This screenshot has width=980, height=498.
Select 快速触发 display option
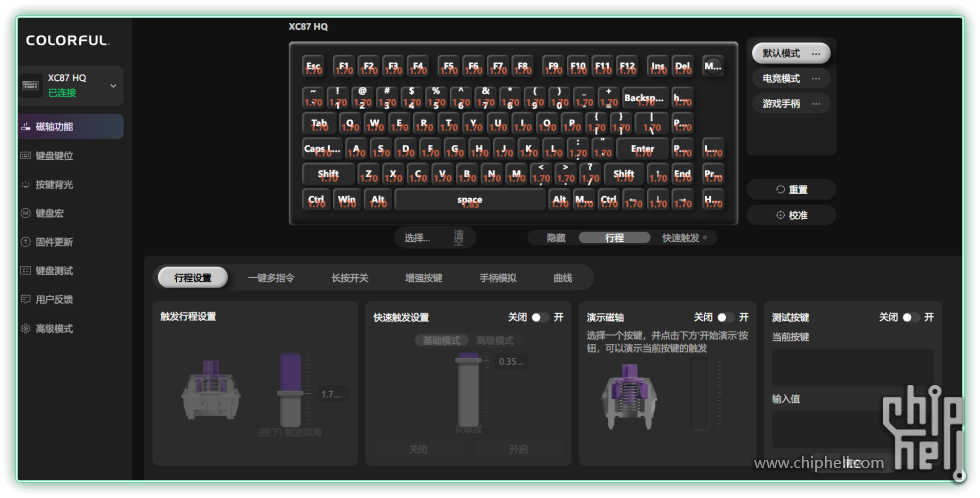[681, 238]
